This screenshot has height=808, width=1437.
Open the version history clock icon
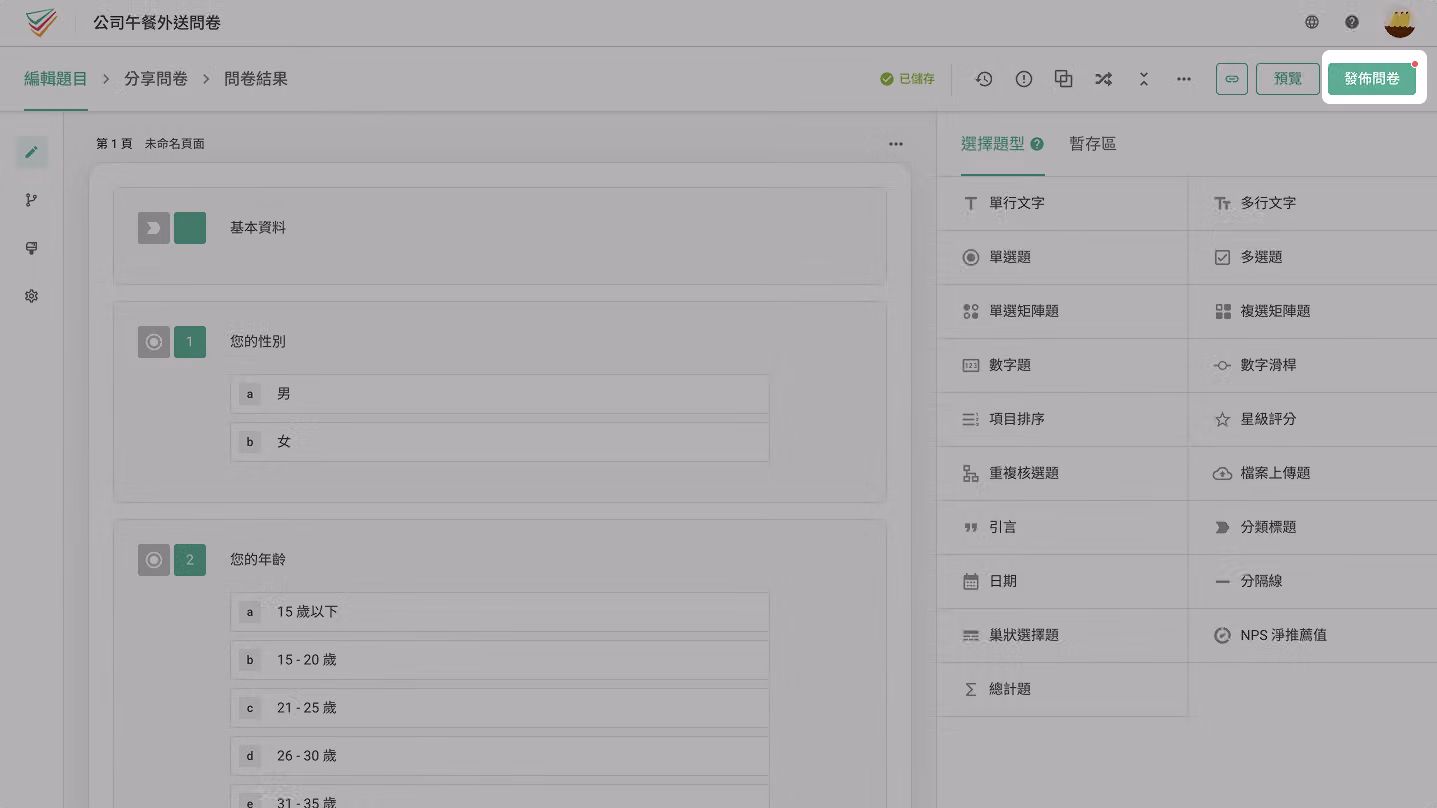point(984,79)
